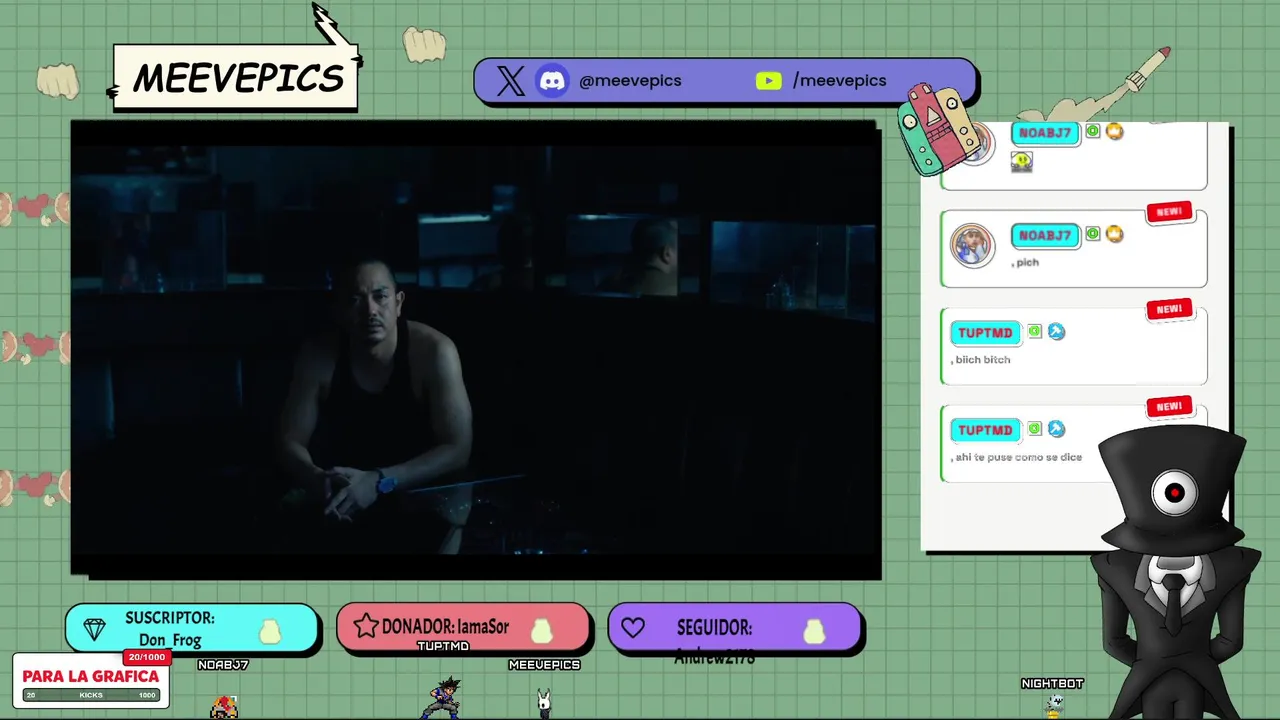Viewport: 1280px width, 720px height.
Task: Click the YouTube logo in the header
Action: tap(768, 81)
